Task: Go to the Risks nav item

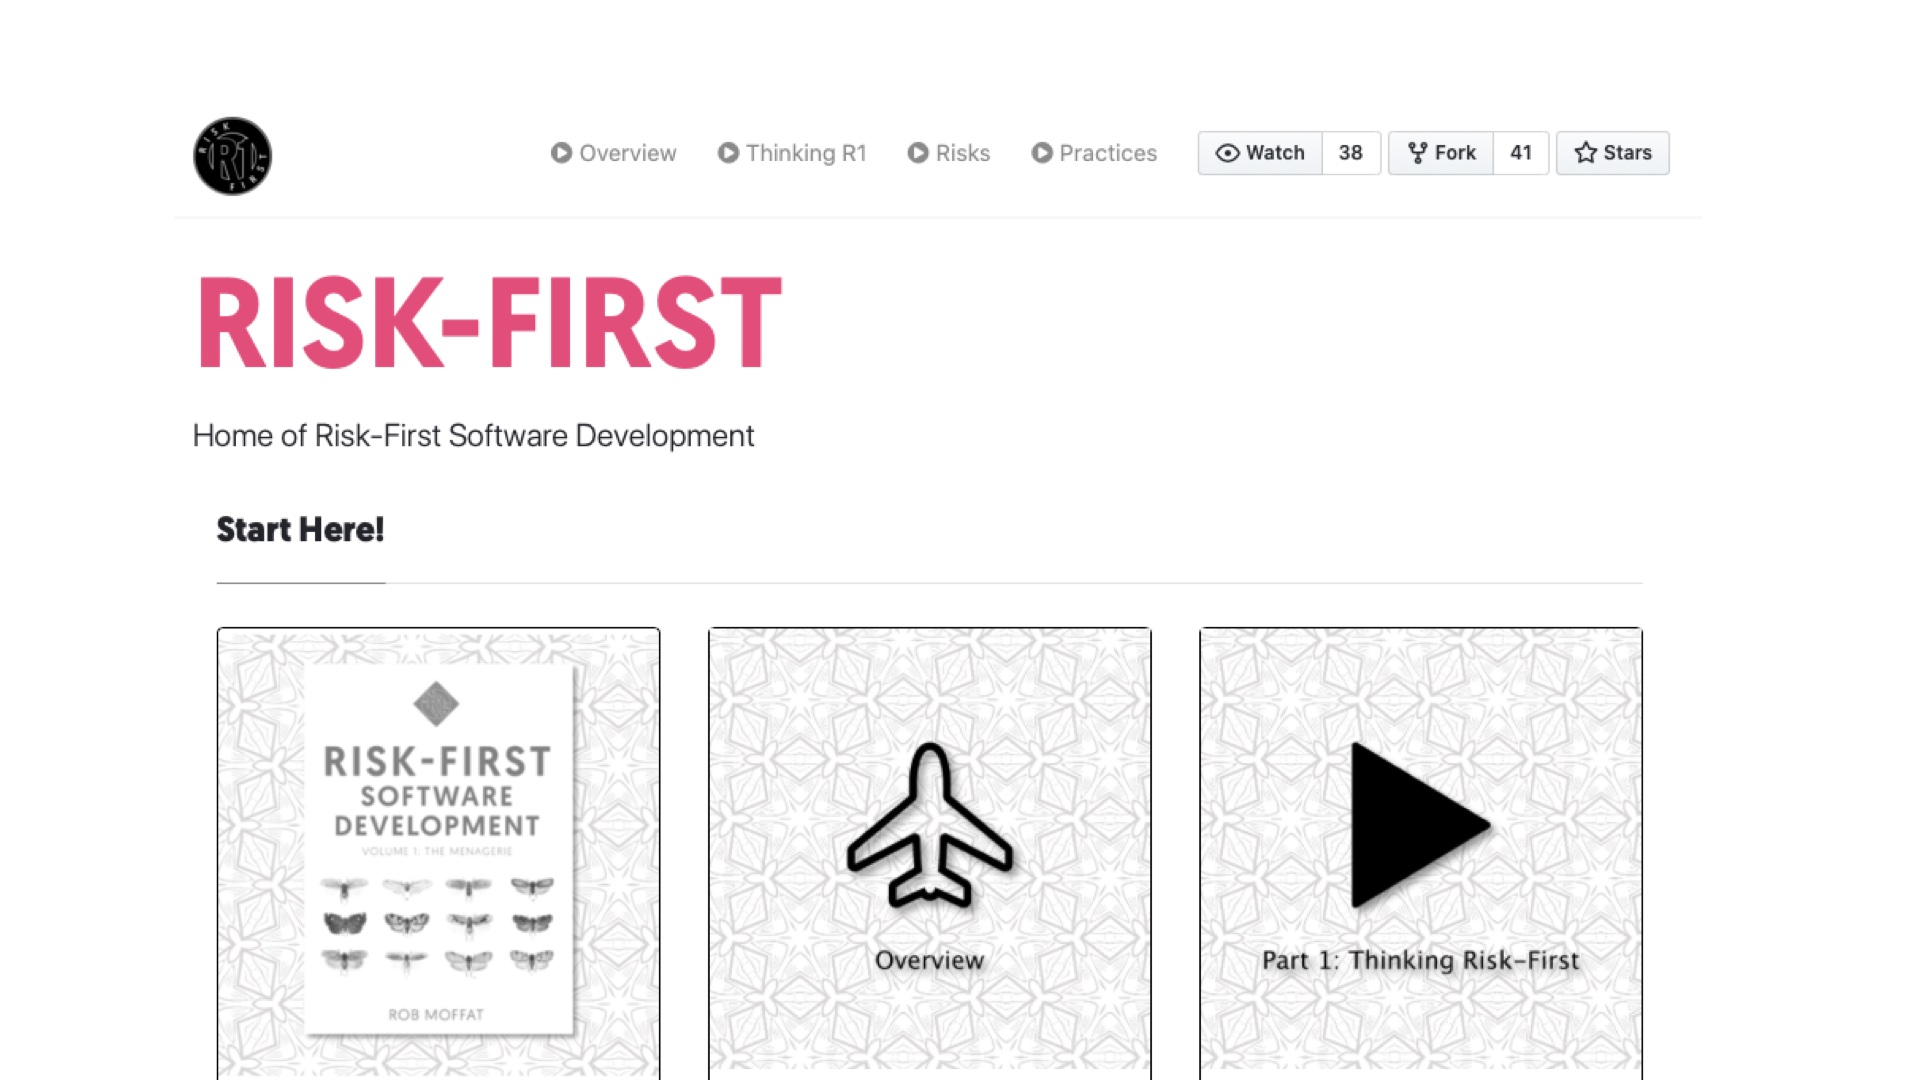Action: click(x=949, y=153)
